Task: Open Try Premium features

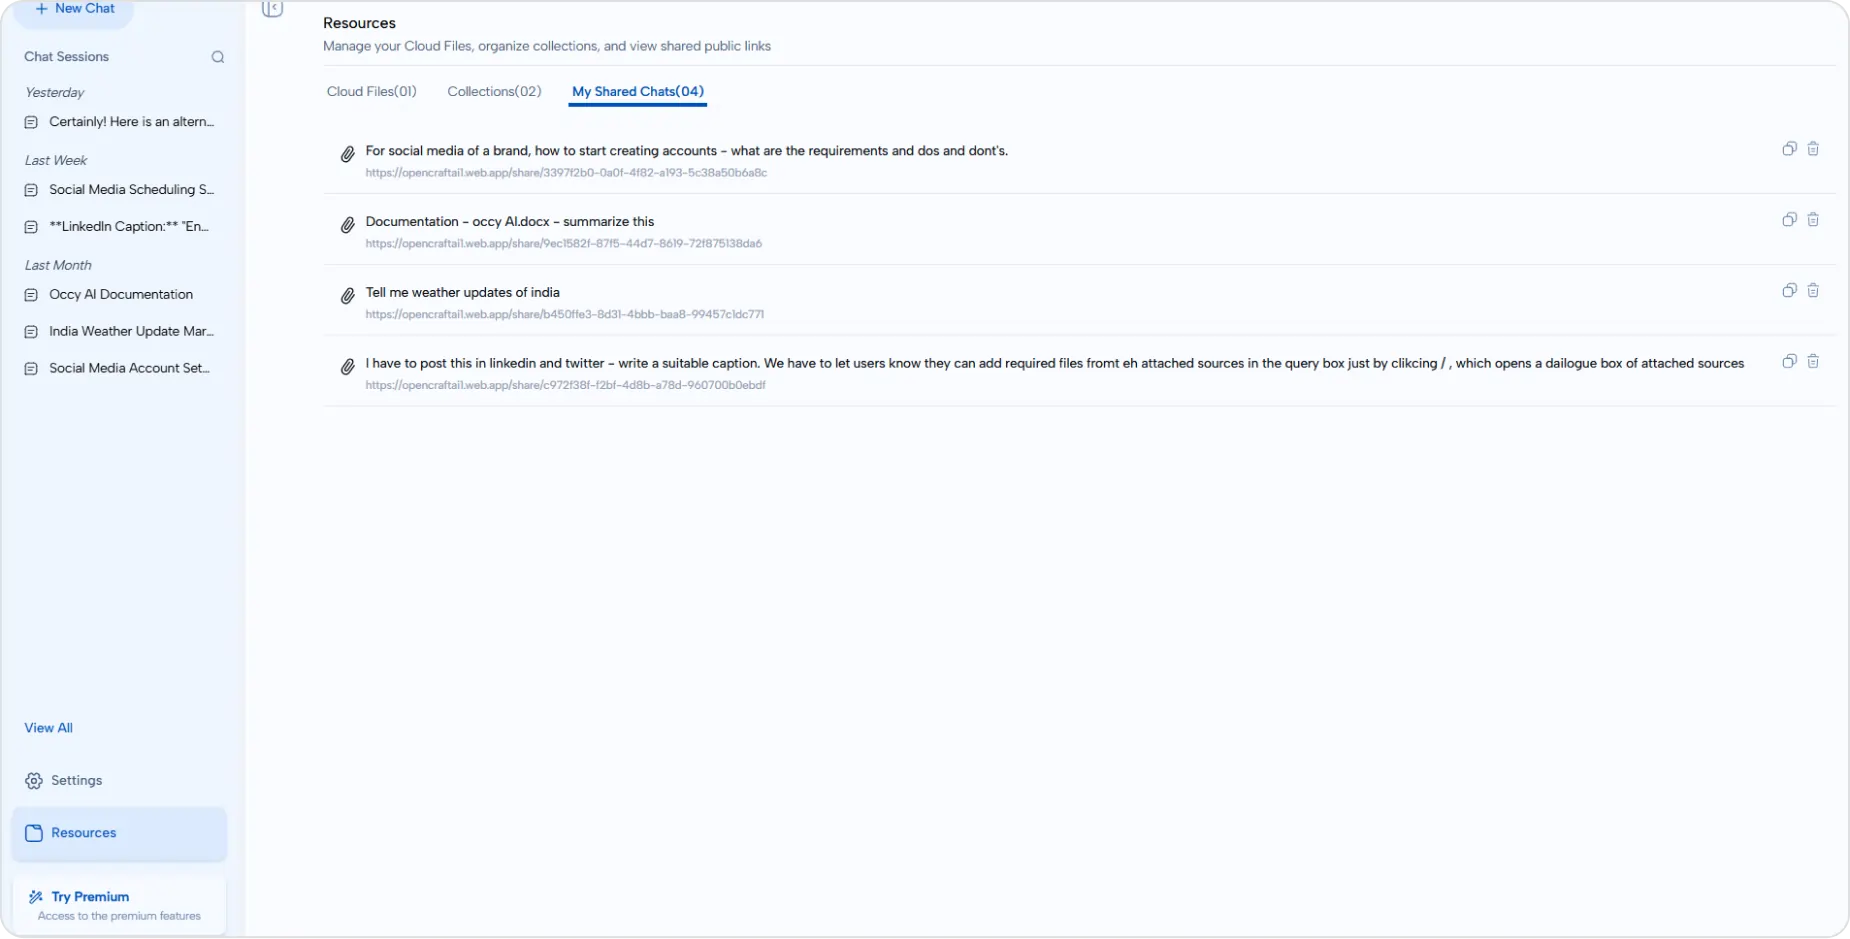Action: click(x=91, y=897)
